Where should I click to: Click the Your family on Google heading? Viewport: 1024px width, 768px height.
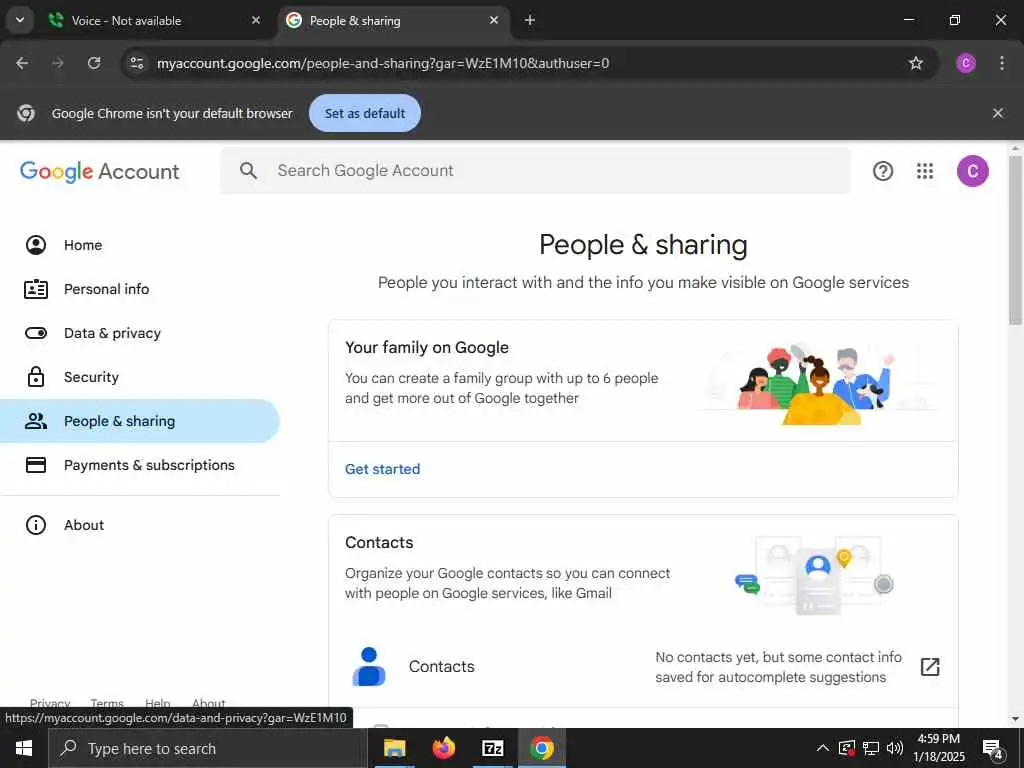click(427, 347)
